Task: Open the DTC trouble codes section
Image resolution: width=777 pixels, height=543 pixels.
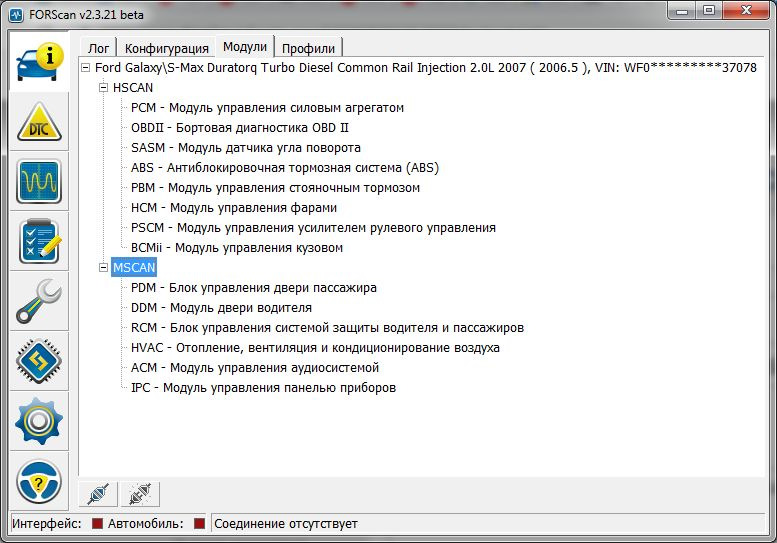Action: click(x=39, y=122)
